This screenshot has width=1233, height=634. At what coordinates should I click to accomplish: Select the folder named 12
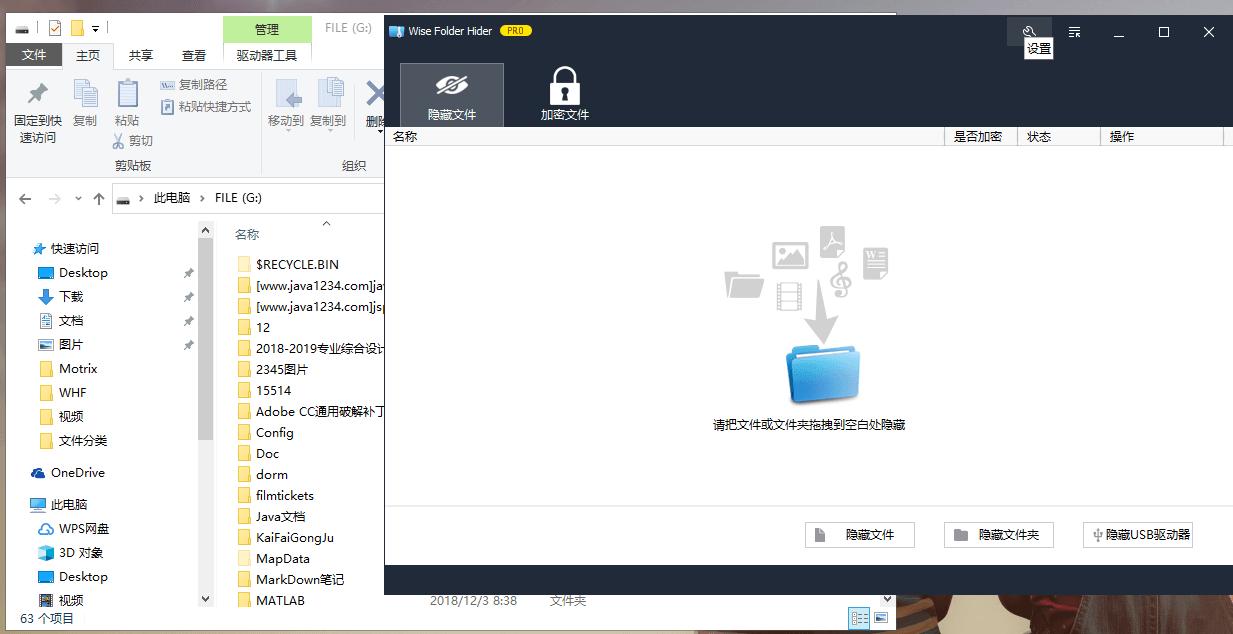263,327
